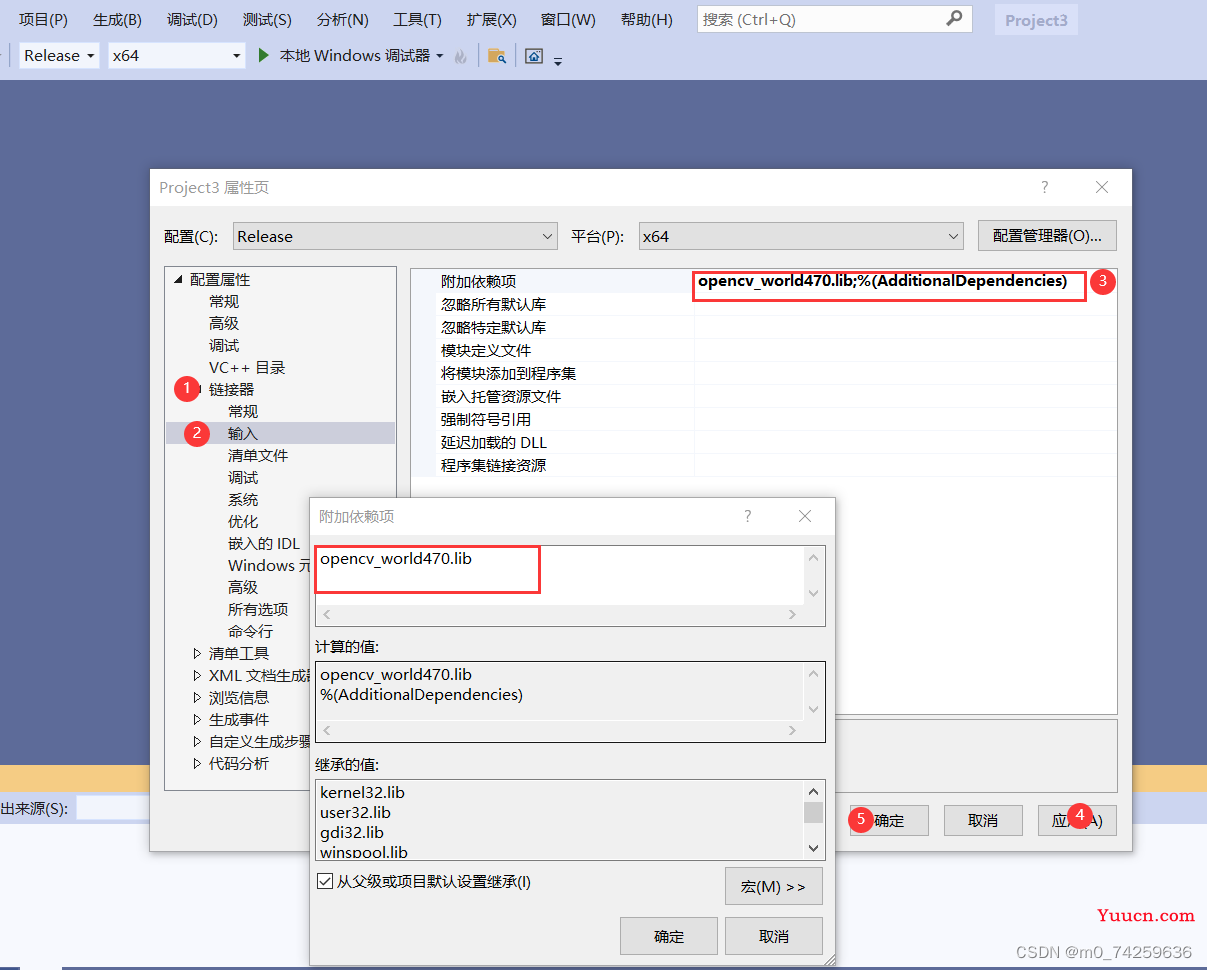This screenshot has height=970, width=1207.
Task: Click the ? help icon of 附加依赖项 dialog
Action: (747, 516)
